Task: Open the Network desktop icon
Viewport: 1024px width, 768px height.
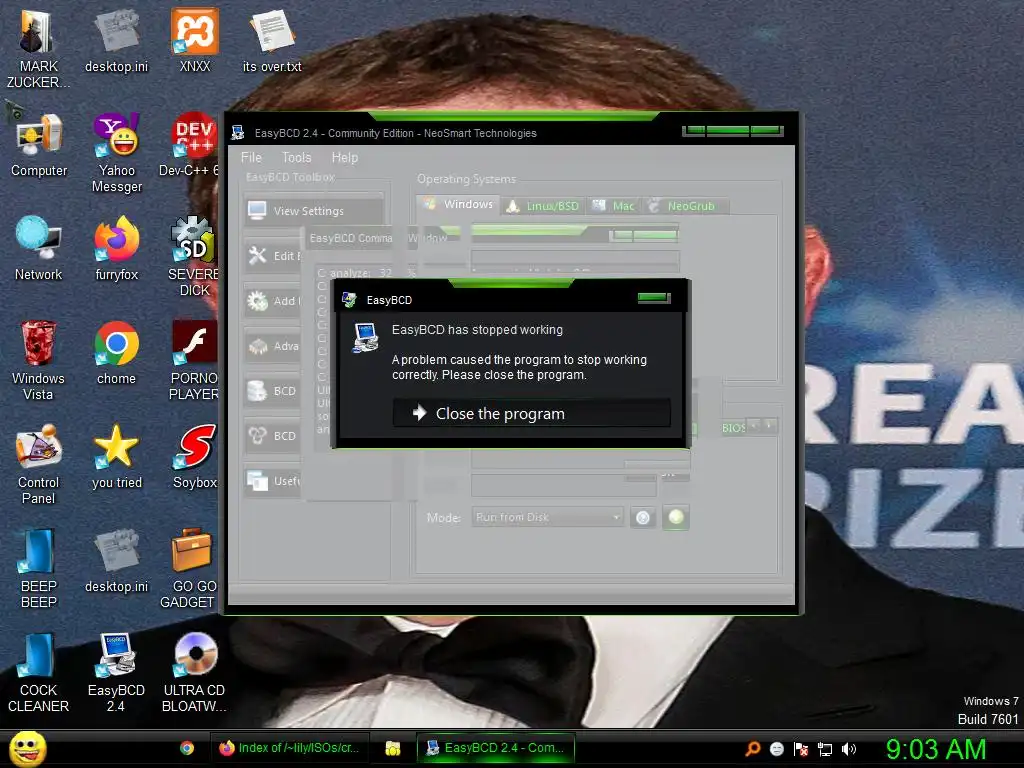Action: 39,249
